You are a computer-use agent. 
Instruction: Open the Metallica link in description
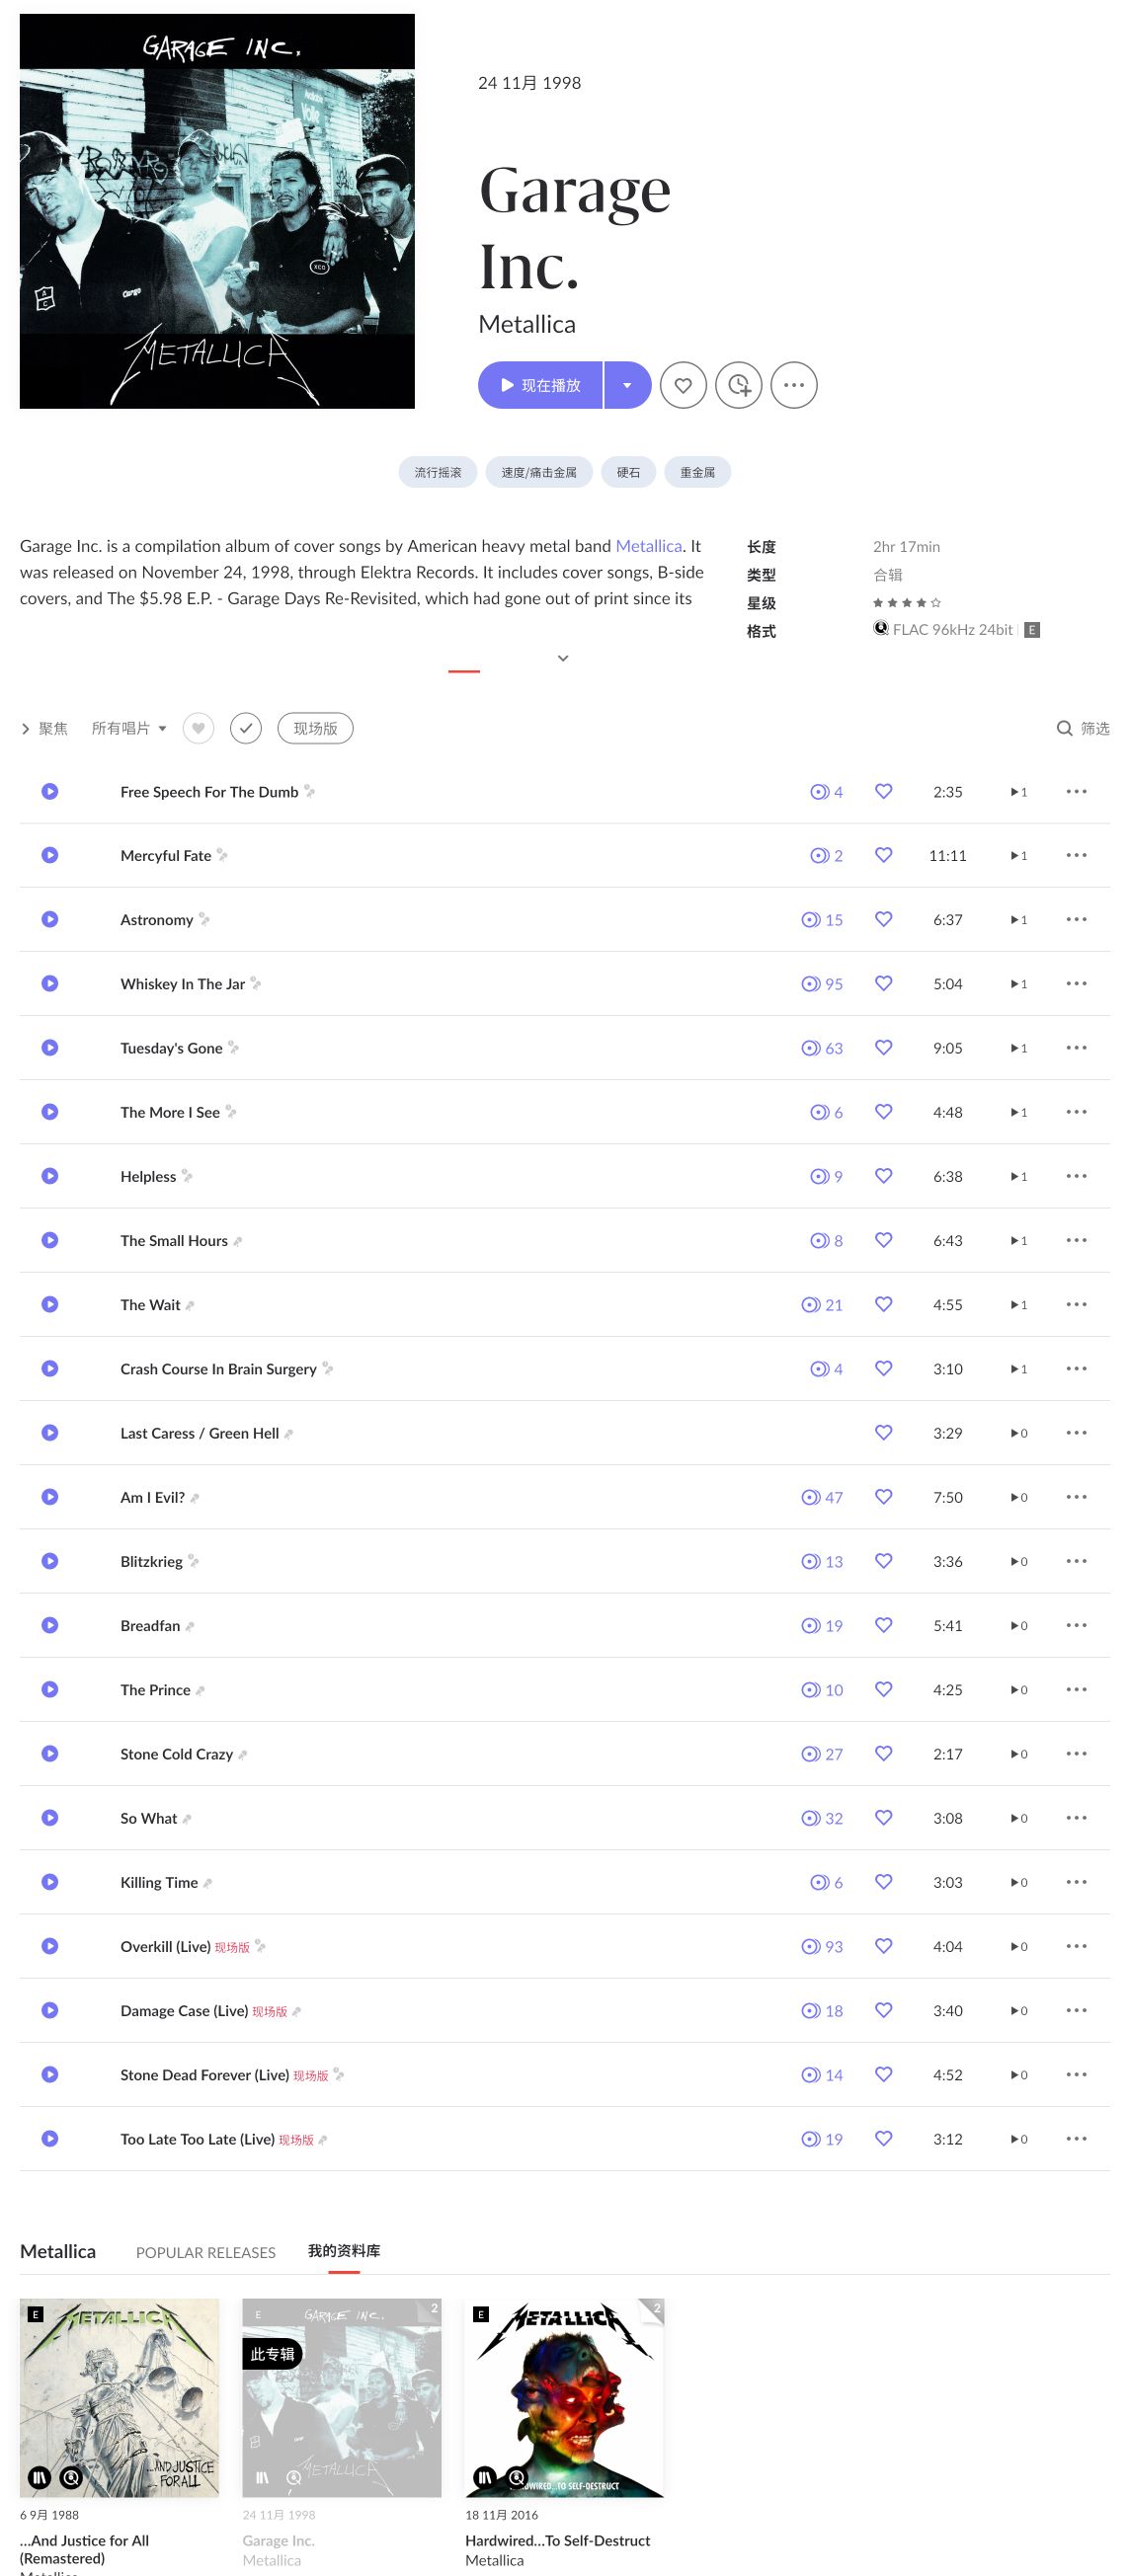(x=648, y=546)
